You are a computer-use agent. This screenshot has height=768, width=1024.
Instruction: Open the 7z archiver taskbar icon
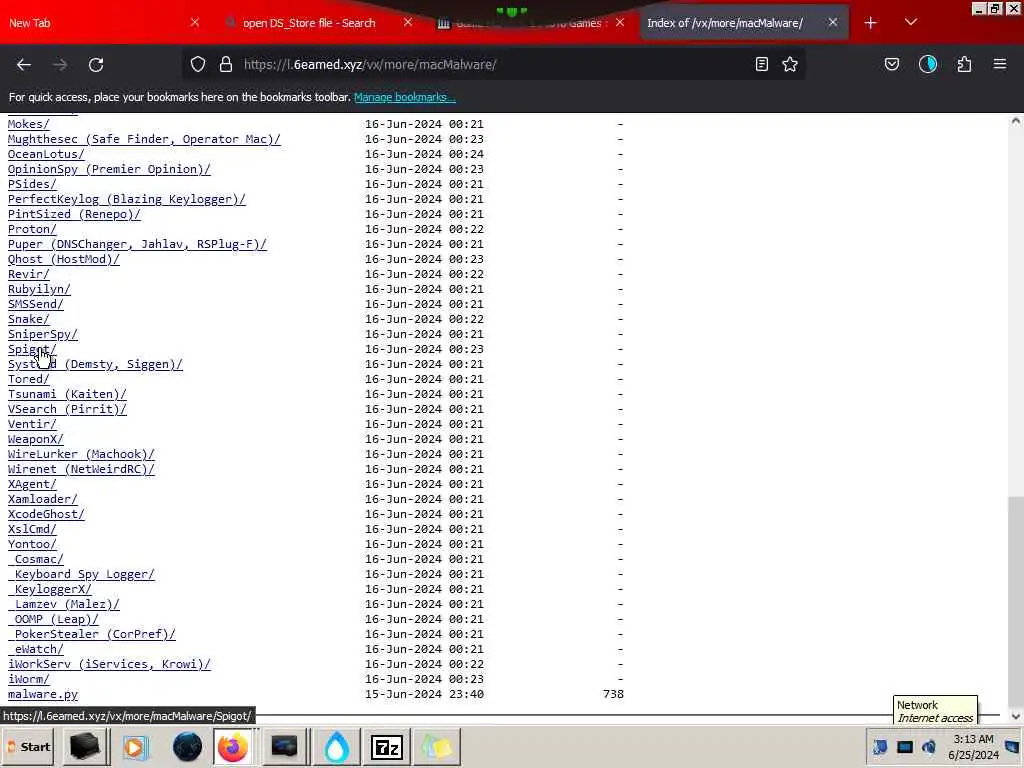[386, 746]
